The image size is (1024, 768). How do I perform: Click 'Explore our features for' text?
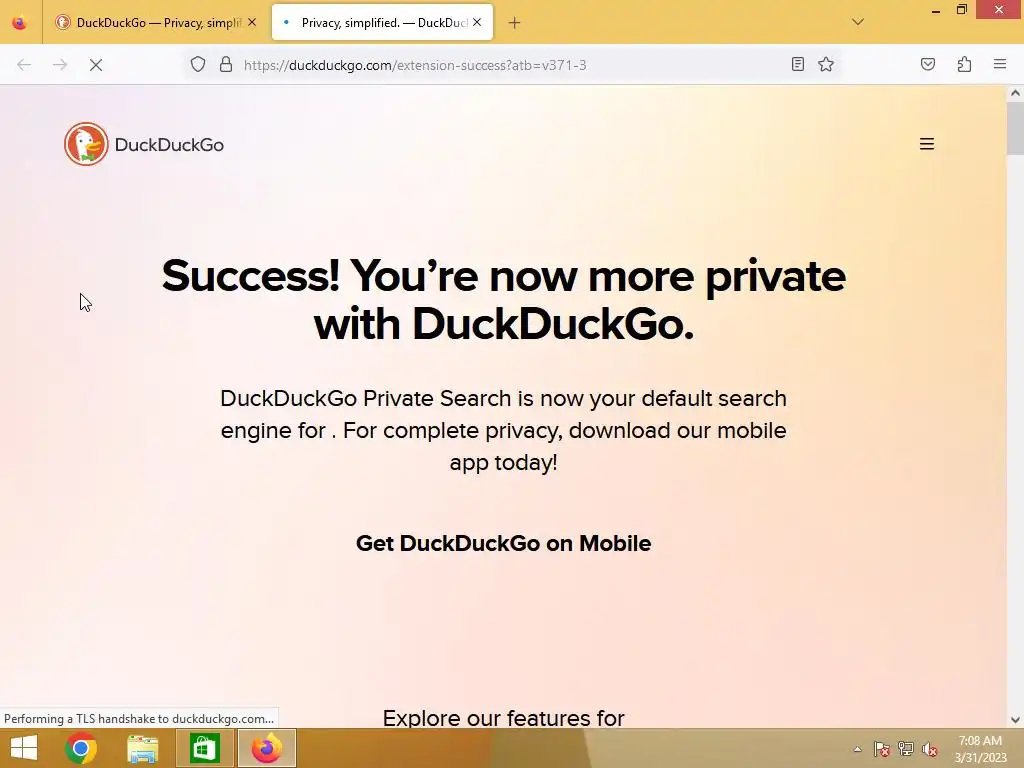pyautogui.click(x=504, y=718)
